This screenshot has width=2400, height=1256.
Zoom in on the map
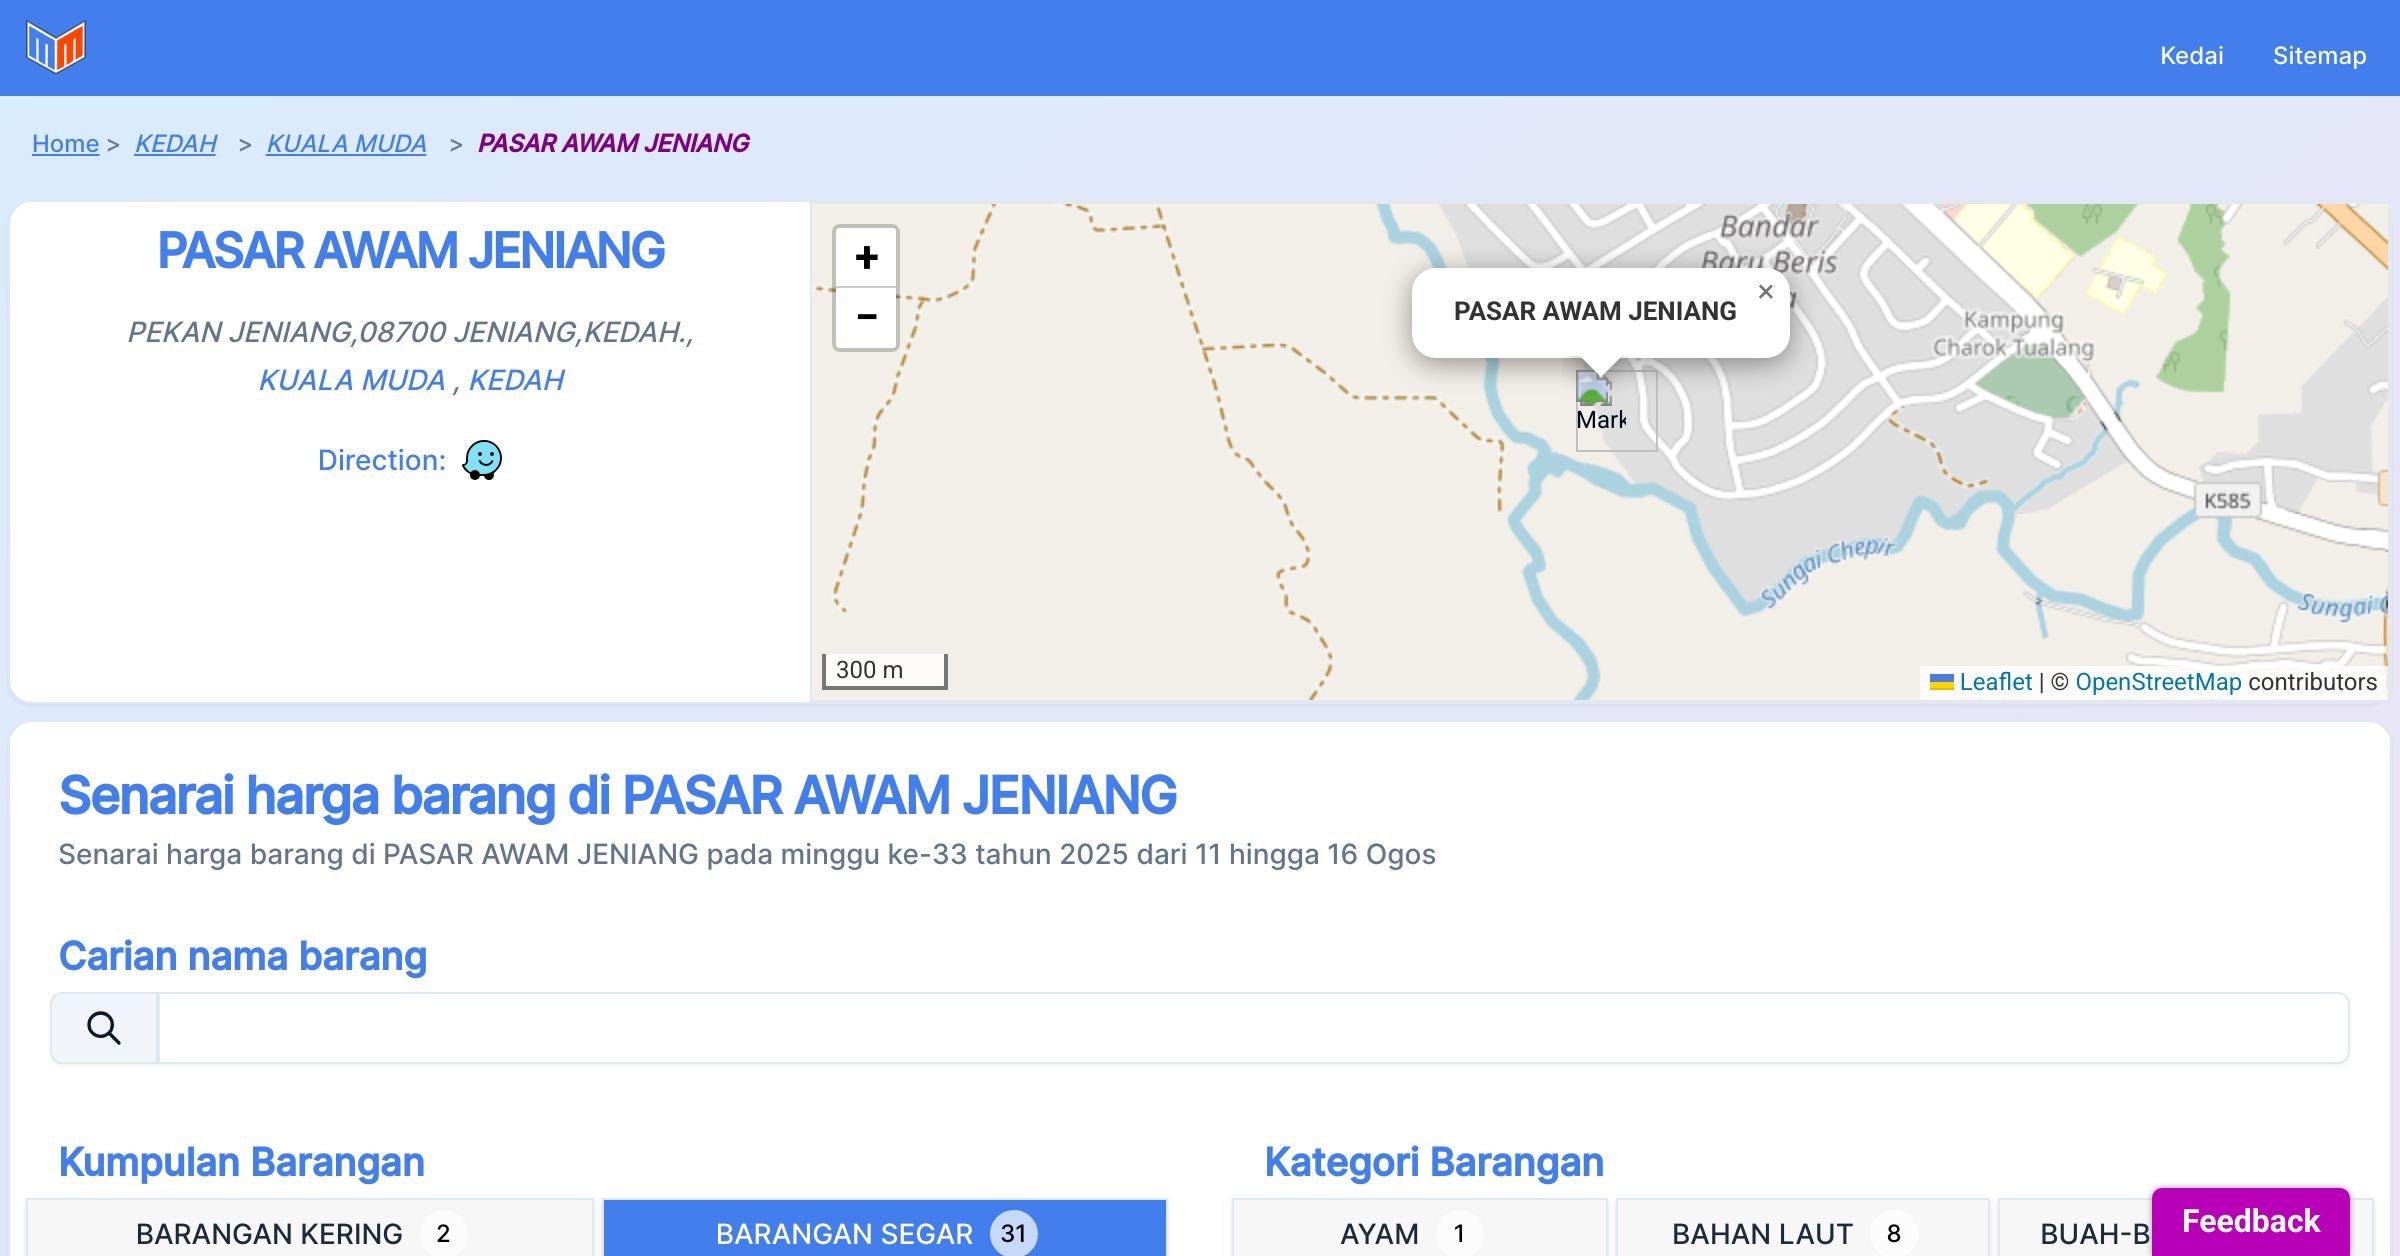pos(866,258)
